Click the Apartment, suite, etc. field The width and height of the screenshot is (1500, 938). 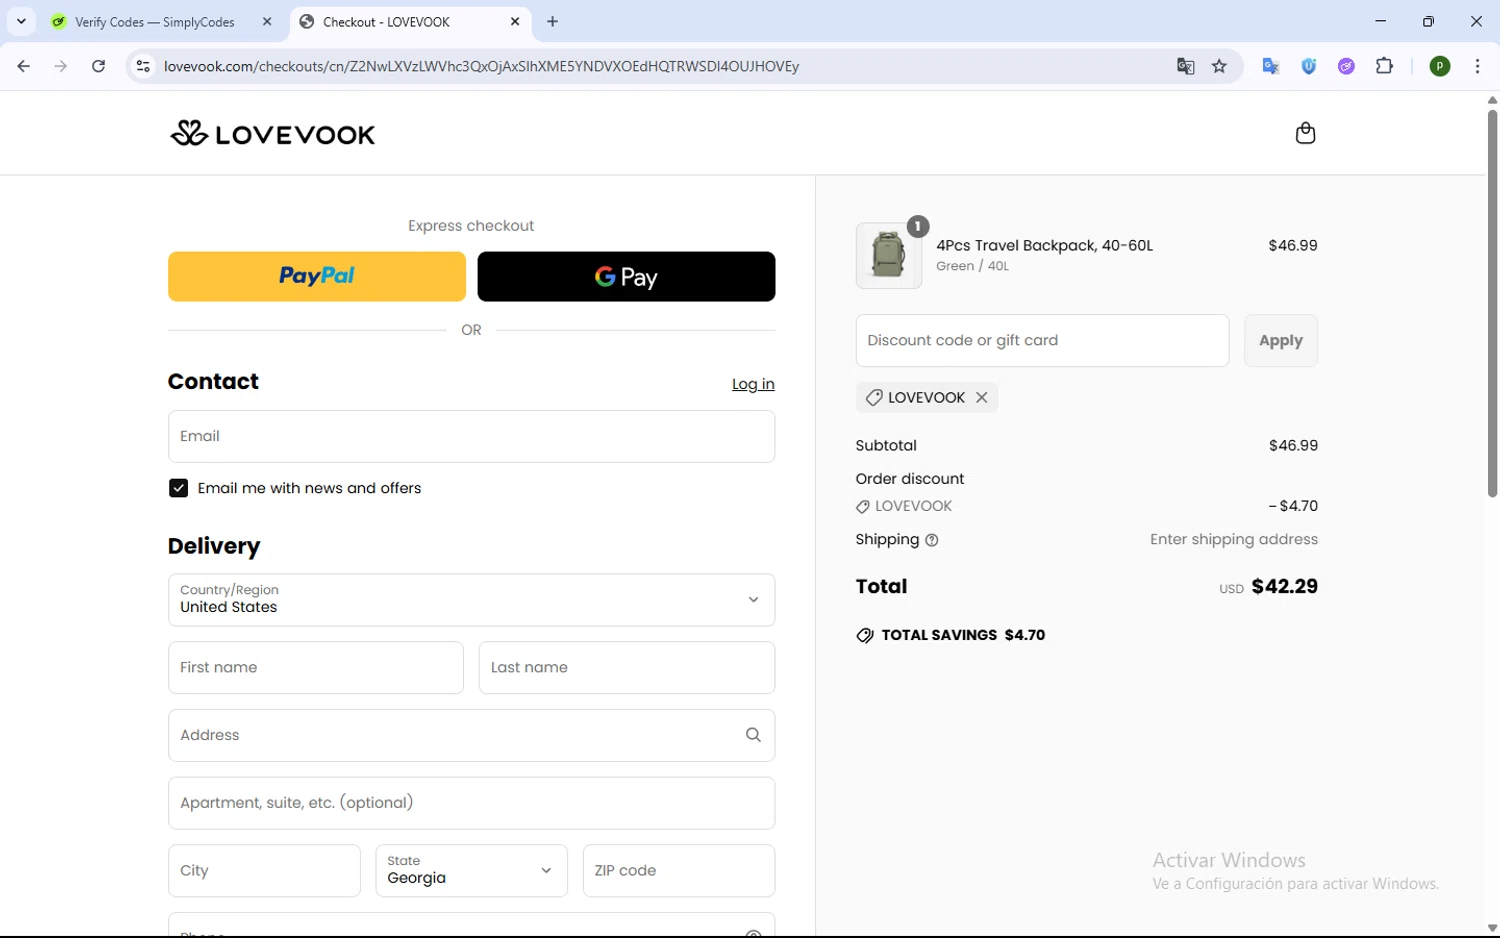click(x=471, y=803)
